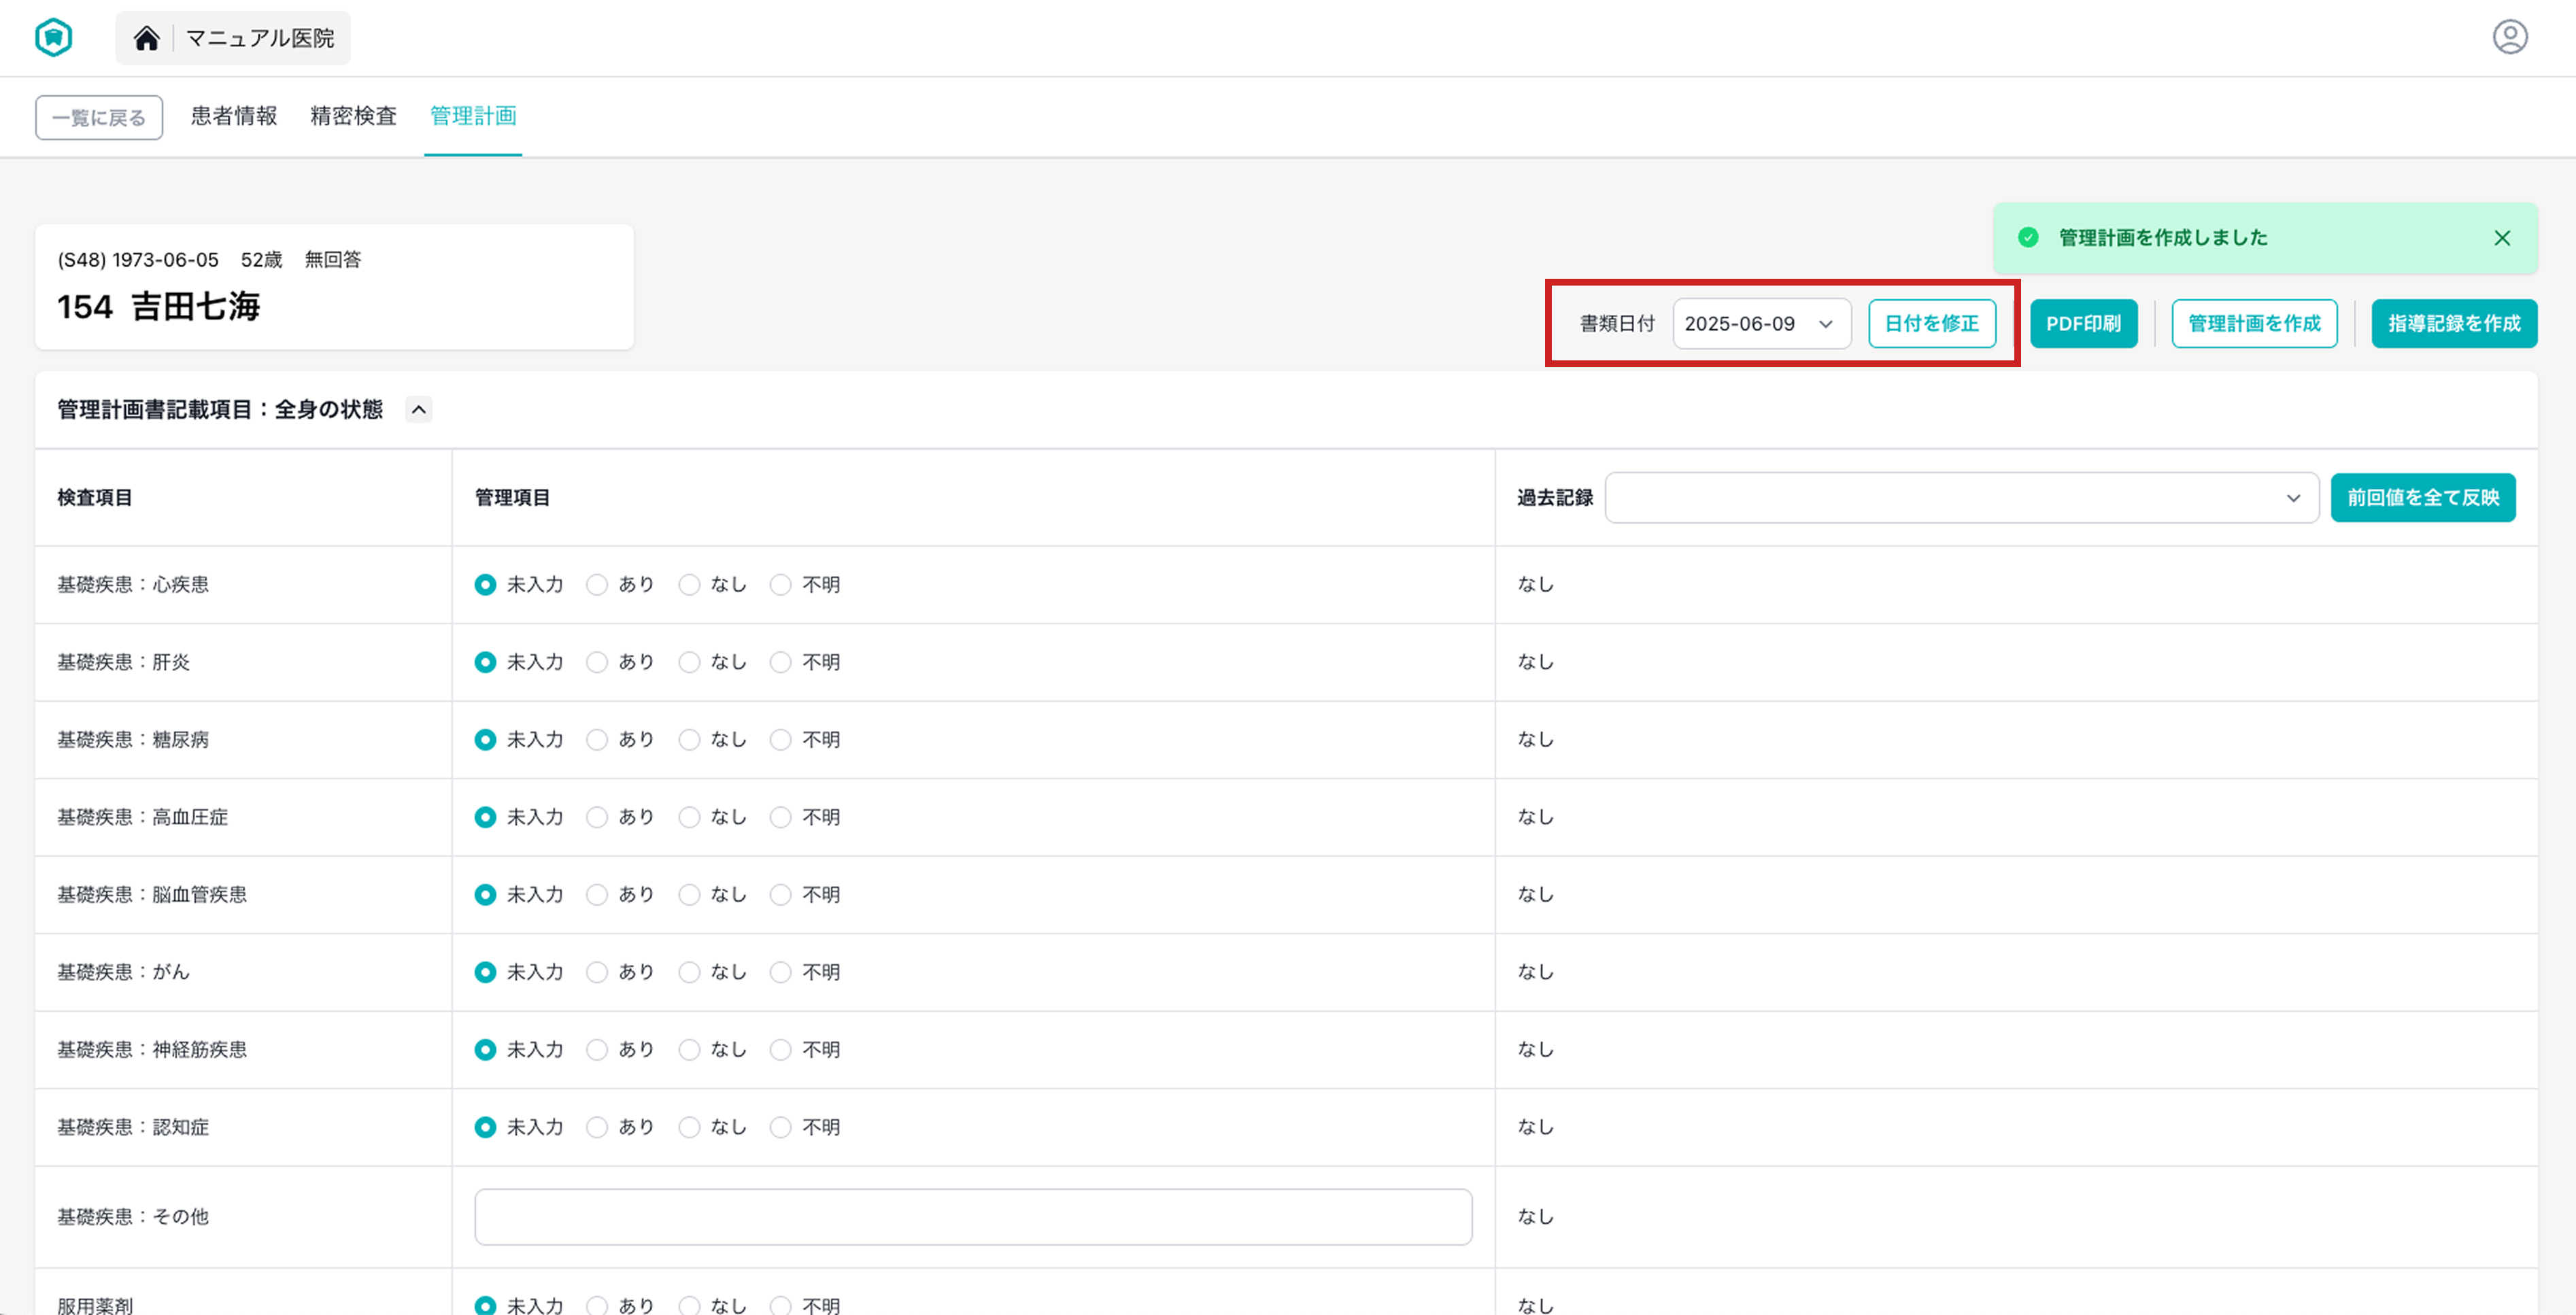Click birthdate text (S48) 1973-06-05
Image resolution: width=2576 pixels, height=1315 pixels.
click(138, 260)
